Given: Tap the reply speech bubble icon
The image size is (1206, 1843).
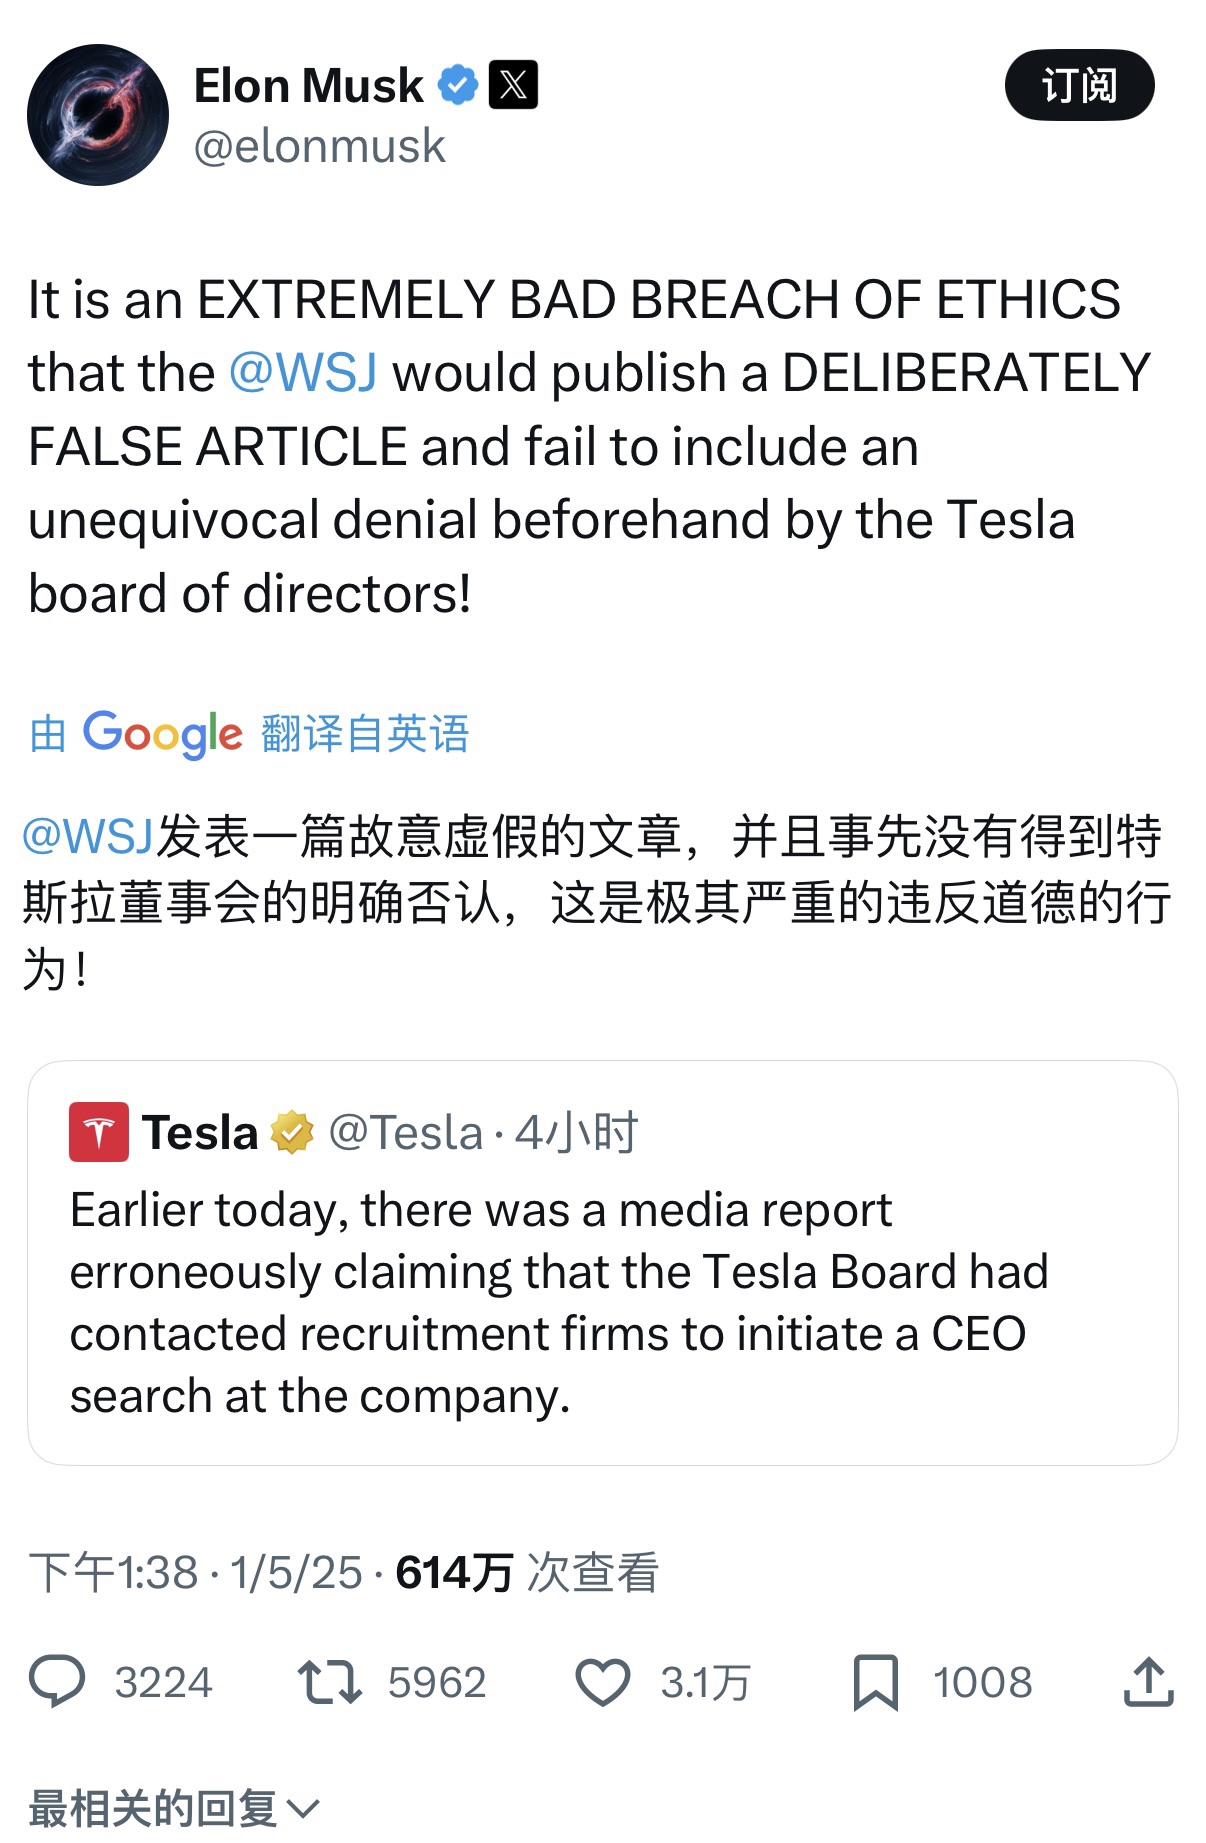Looking at the screenshot, I should point(58,1681).
